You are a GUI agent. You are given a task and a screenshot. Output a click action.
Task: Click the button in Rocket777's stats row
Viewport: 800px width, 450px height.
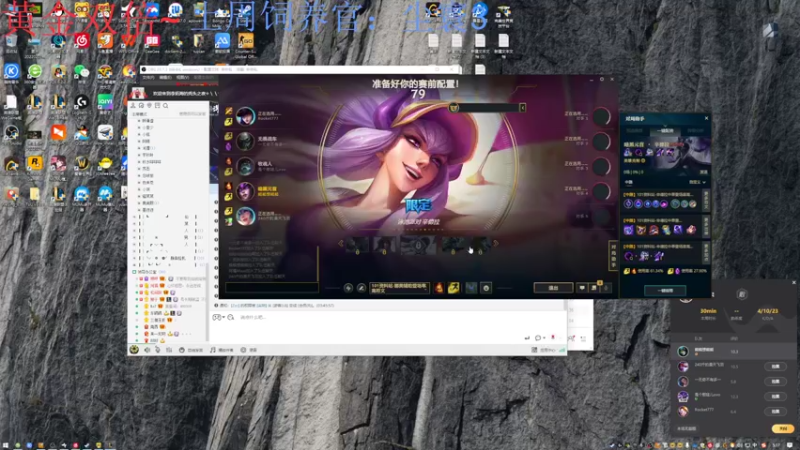775,411
